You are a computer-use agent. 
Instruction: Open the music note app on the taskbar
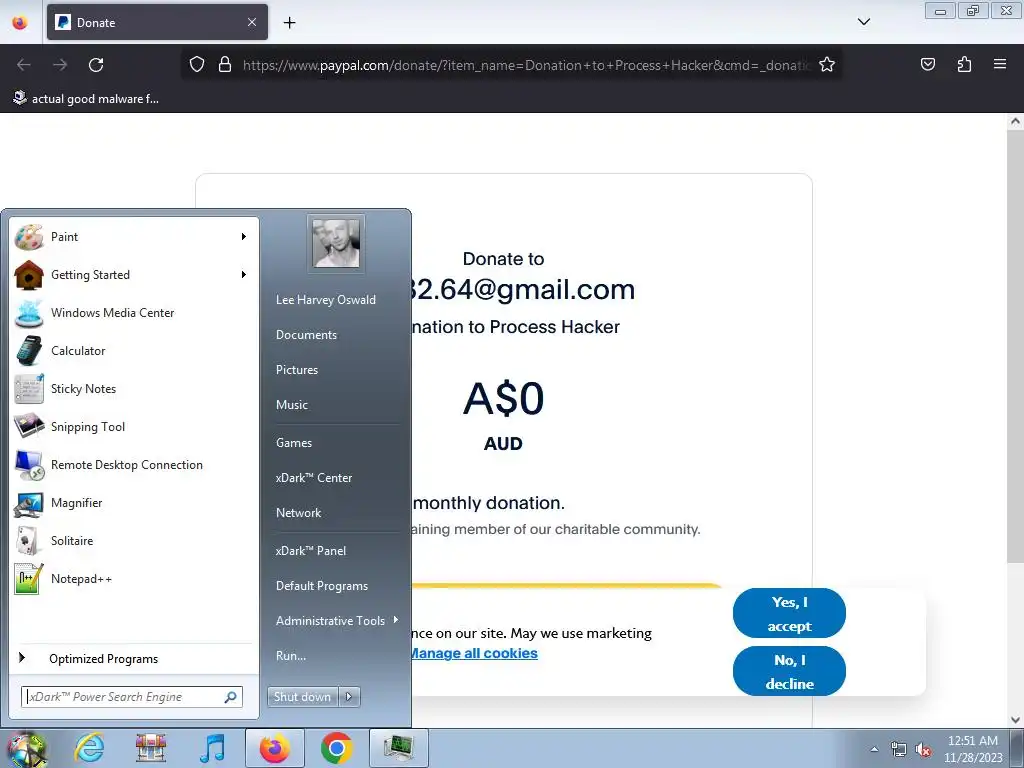pyautogui.click(x=212, y=748)
